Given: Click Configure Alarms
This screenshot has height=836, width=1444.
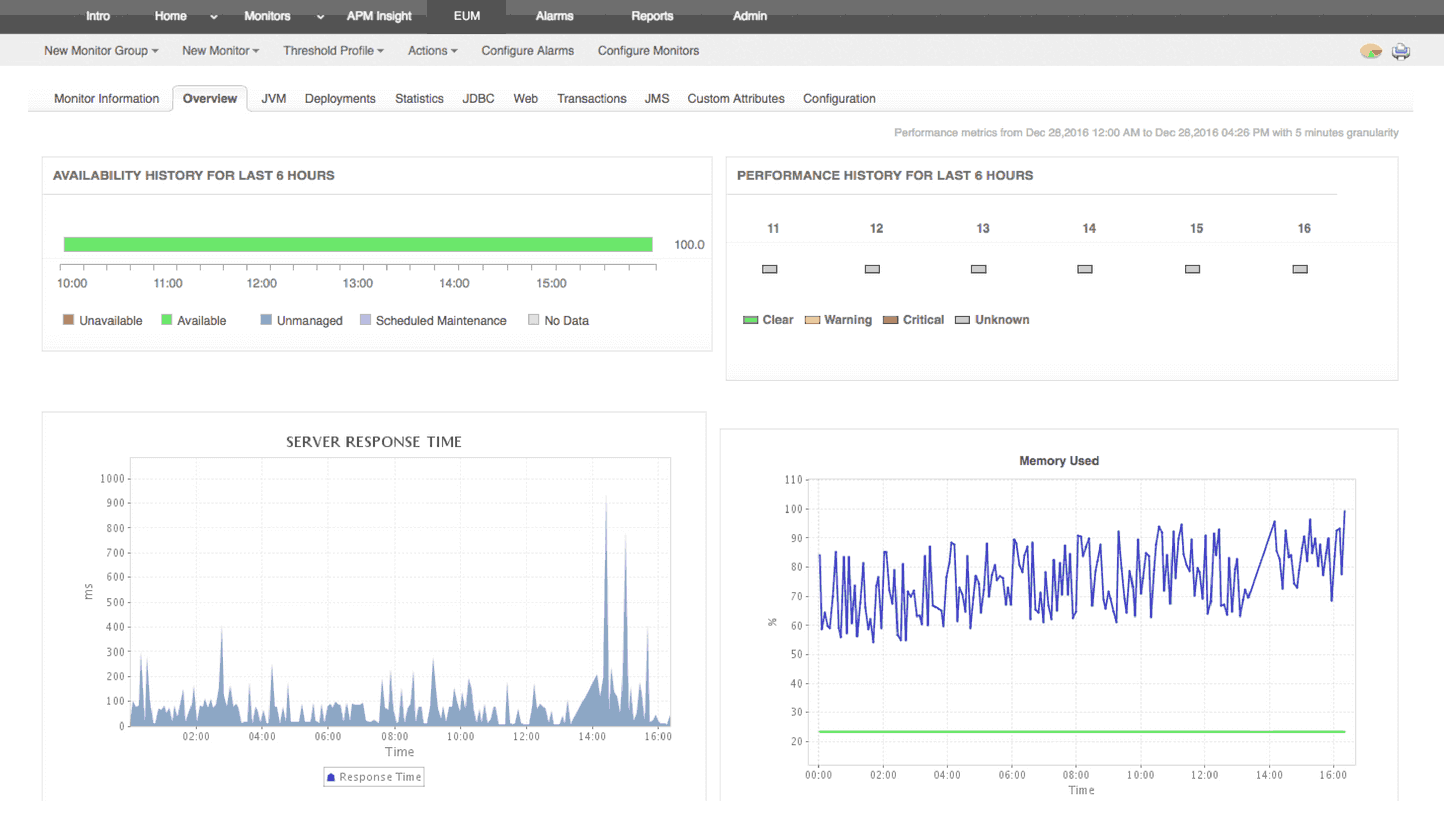Looking at the screenshot, I should [x=527, y=51].
